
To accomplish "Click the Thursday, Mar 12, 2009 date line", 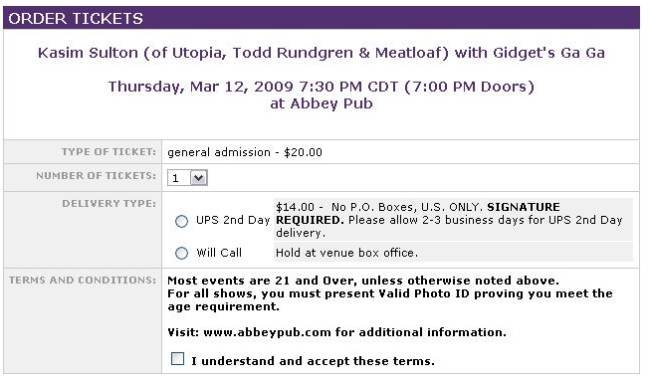I will (x=321, y=87).
